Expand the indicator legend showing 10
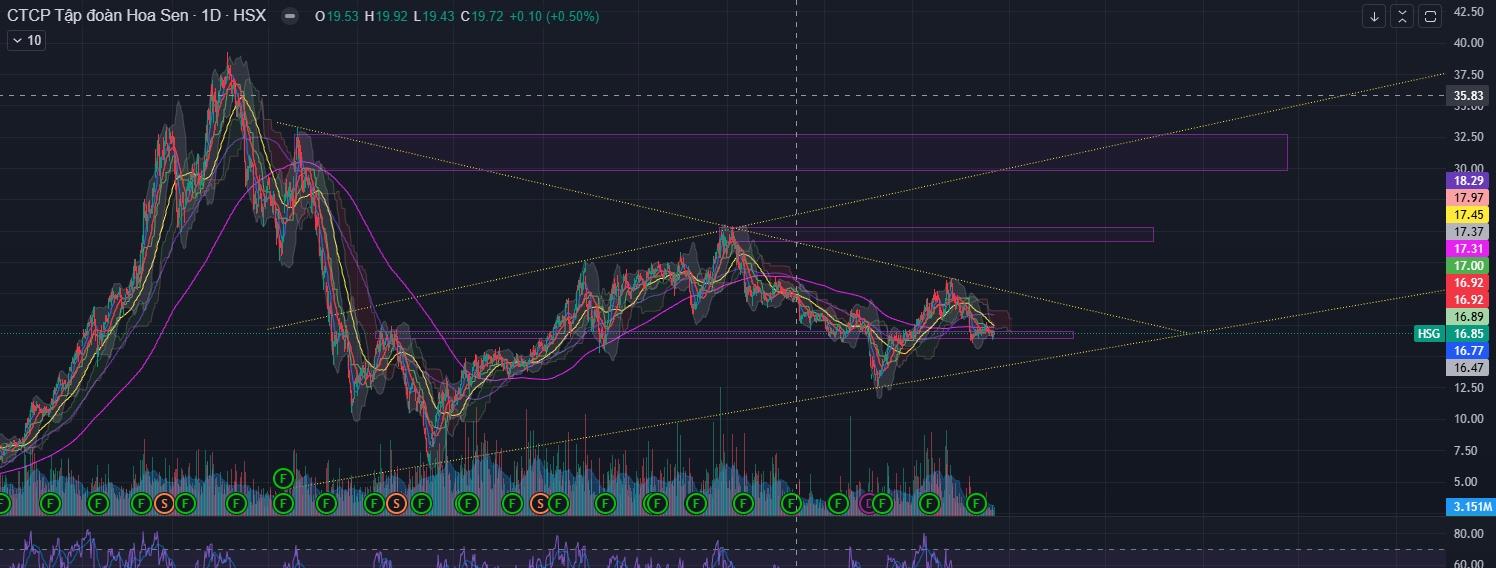Screen dimensions: 1496x568 (x=26, y=40)
